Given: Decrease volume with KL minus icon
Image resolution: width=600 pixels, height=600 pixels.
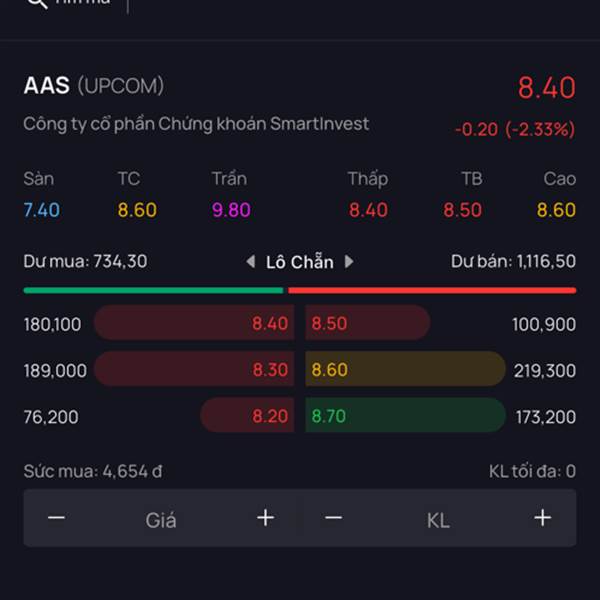Looking at the screenshot, I should tap(333, 518).
